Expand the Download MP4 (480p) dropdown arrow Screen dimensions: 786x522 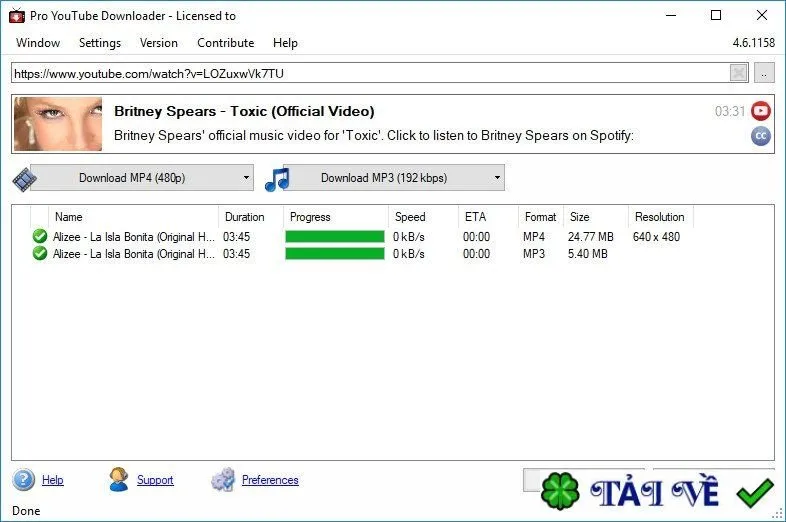point(246,178)
